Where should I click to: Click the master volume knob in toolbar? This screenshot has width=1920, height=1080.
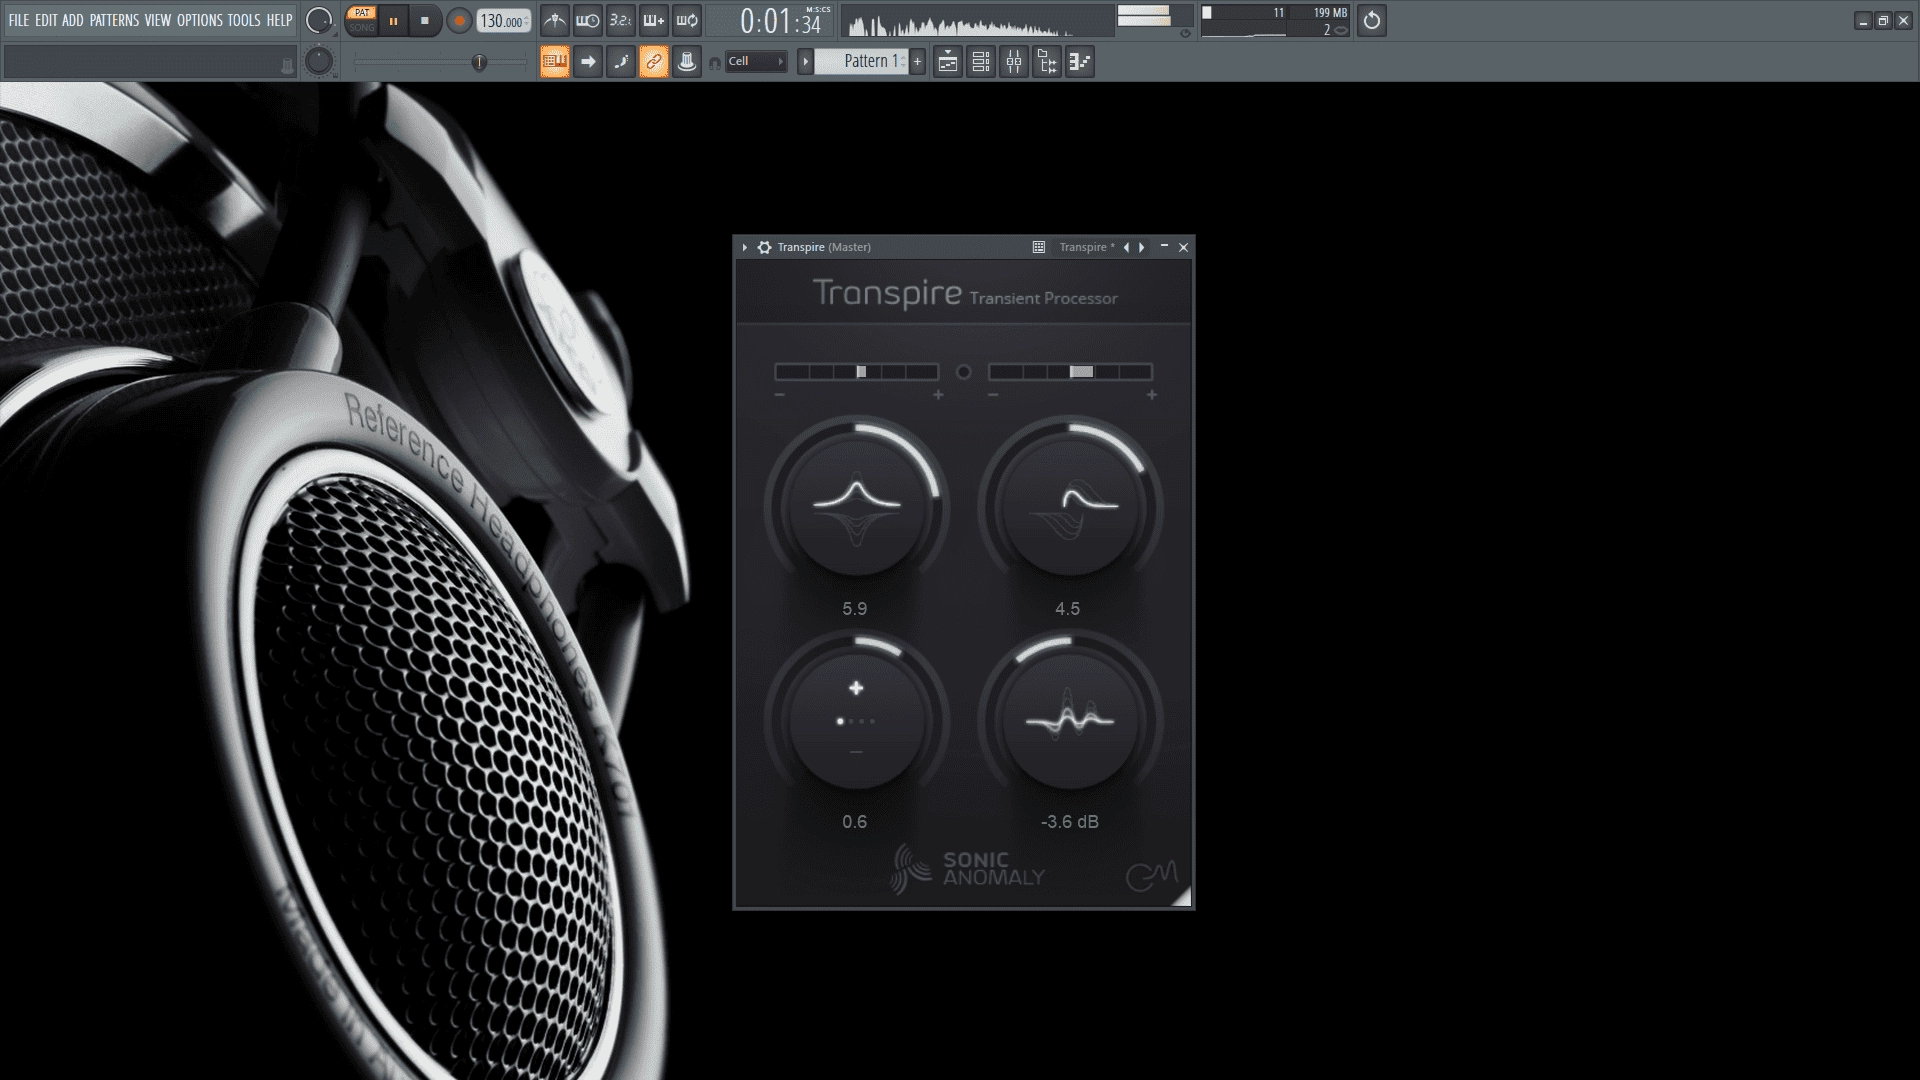click(318, 20)
